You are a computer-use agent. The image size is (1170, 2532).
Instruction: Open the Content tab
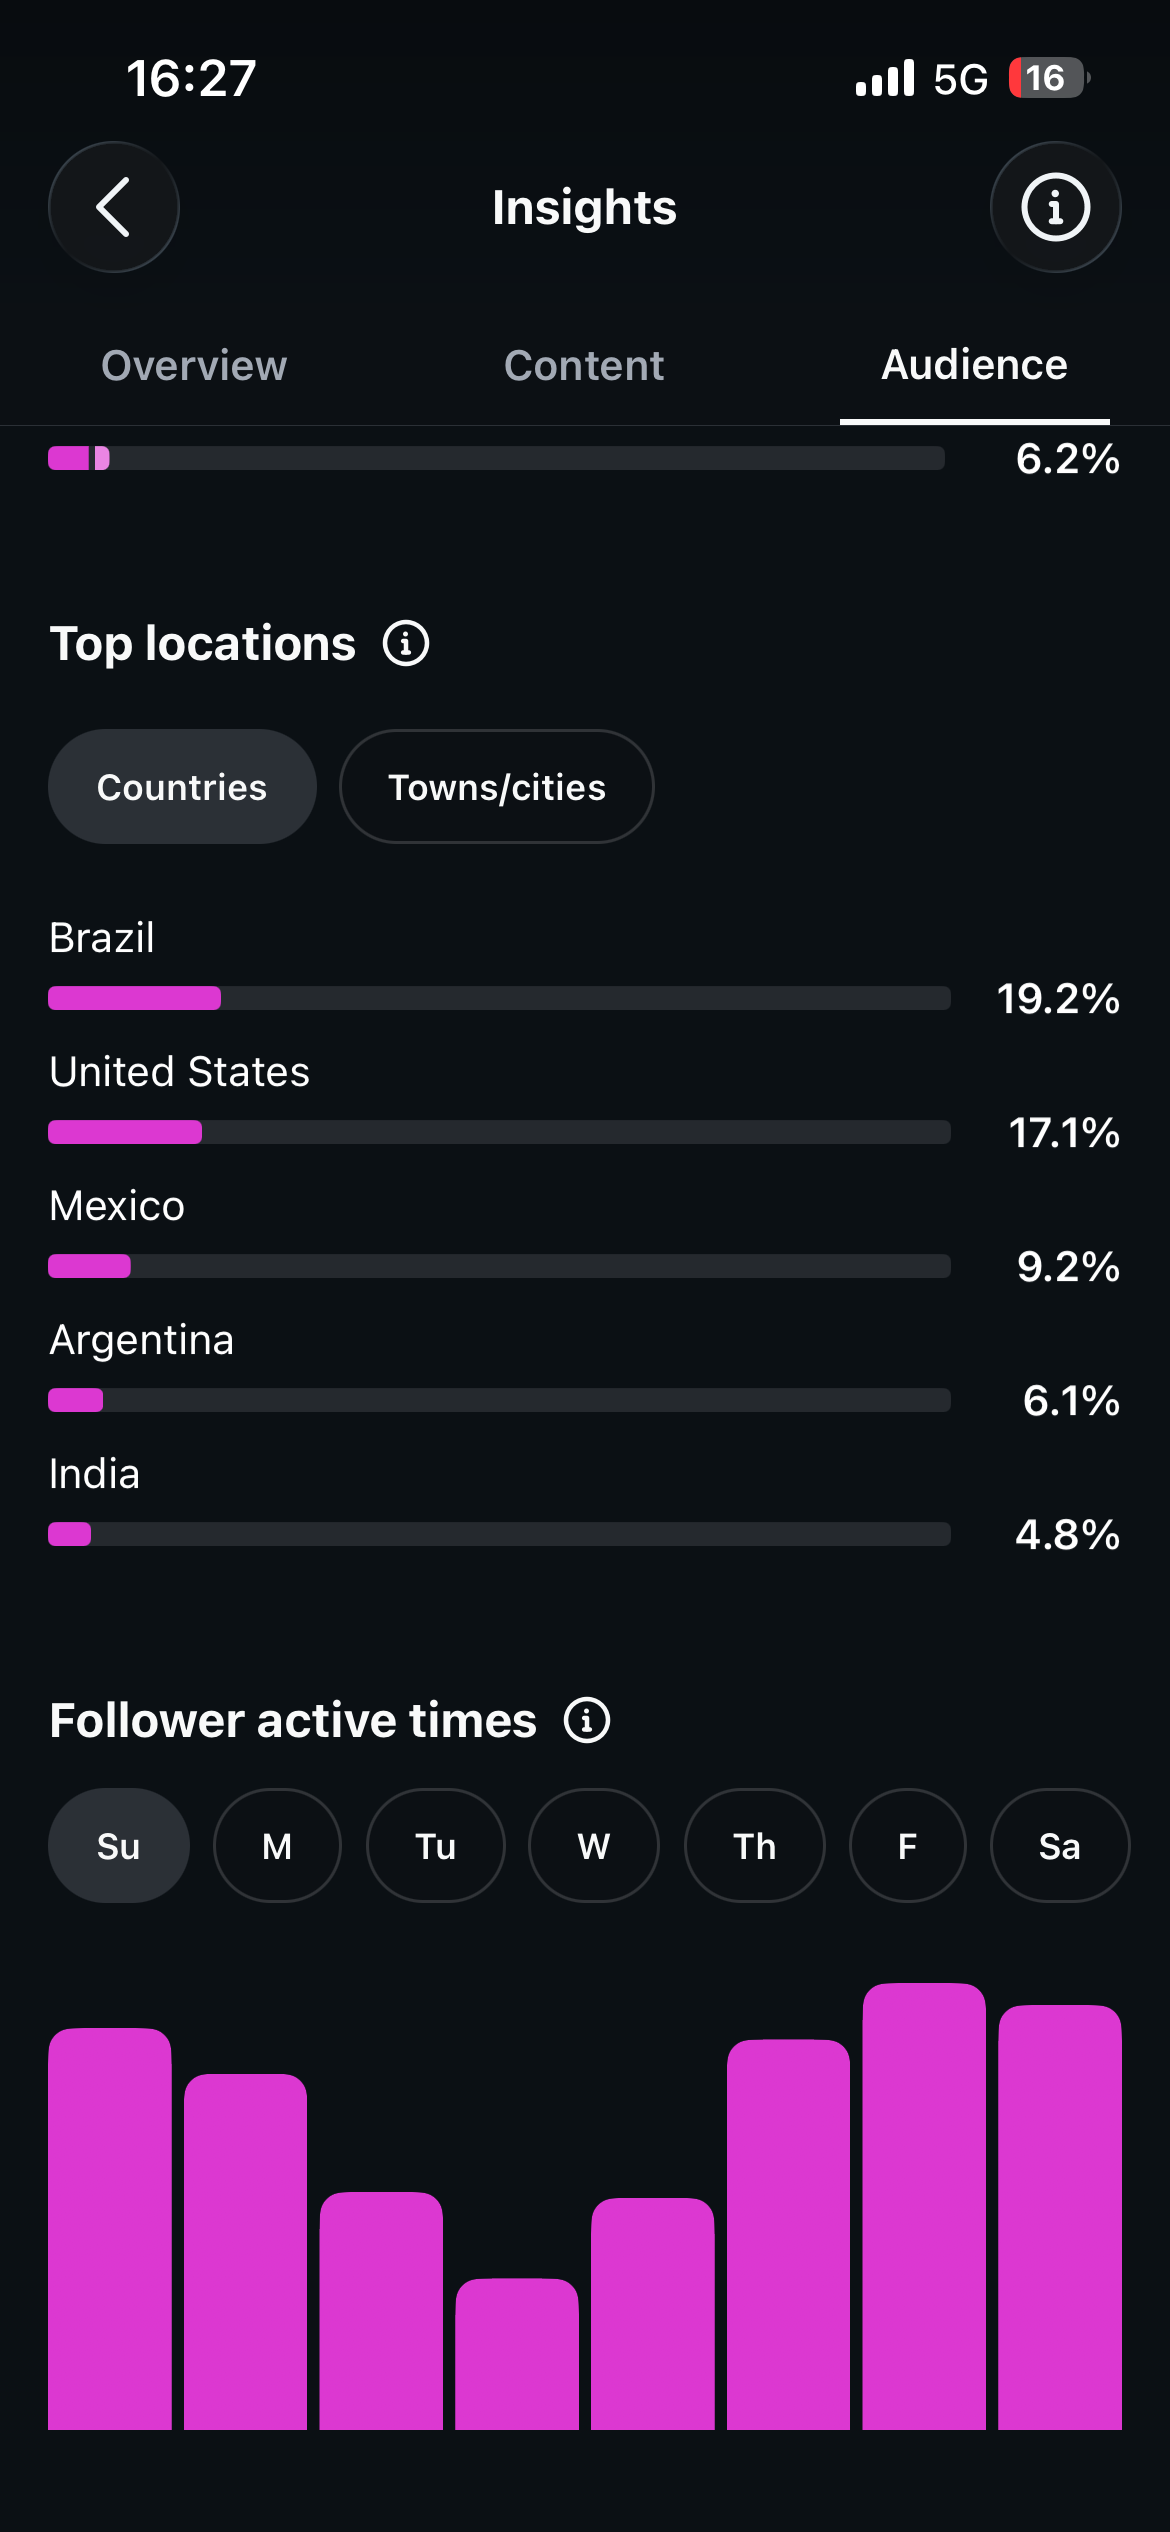point(584,365)
